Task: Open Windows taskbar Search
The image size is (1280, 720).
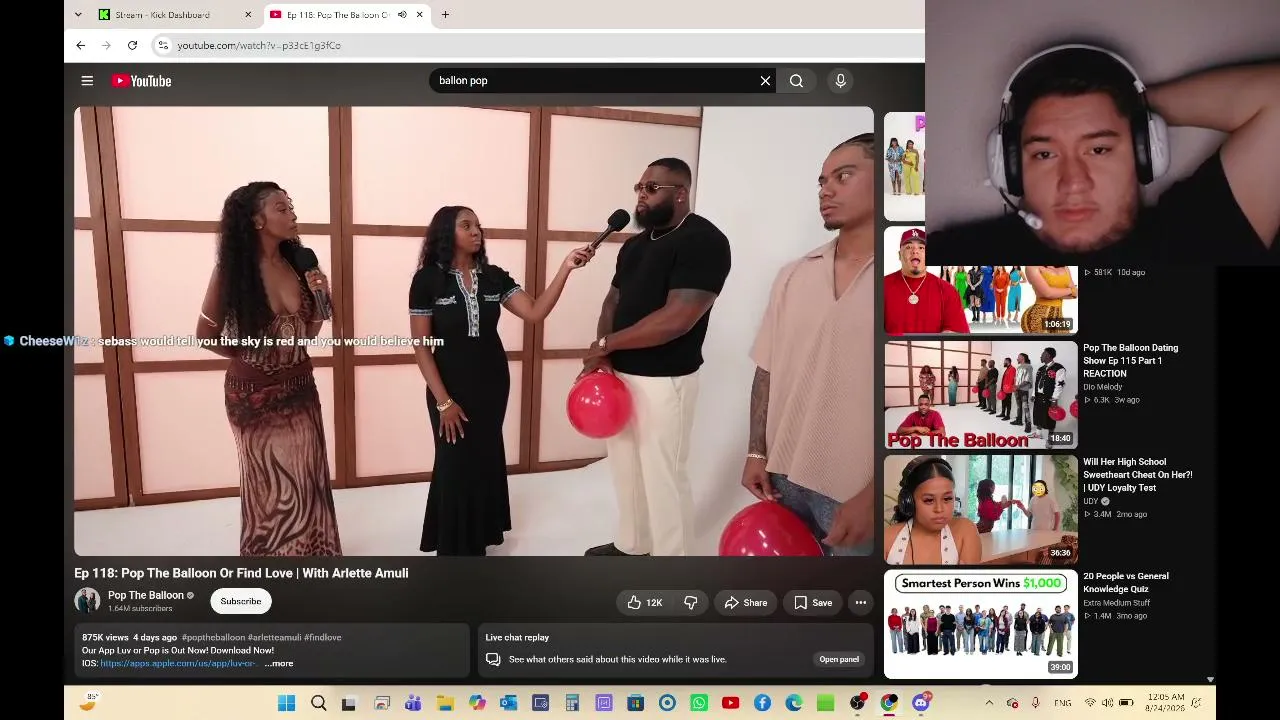Action: point(318,703)
